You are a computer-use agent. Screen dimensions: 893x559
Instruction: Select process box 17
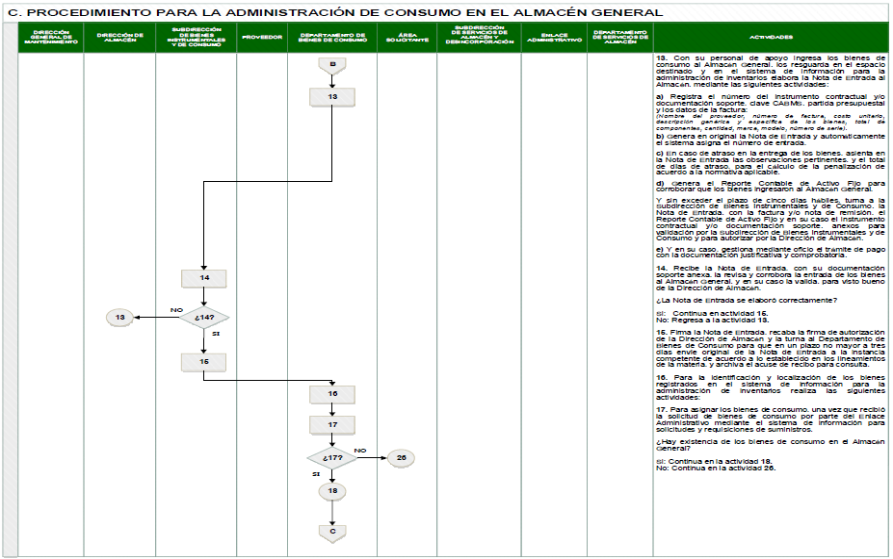(332, 425)
